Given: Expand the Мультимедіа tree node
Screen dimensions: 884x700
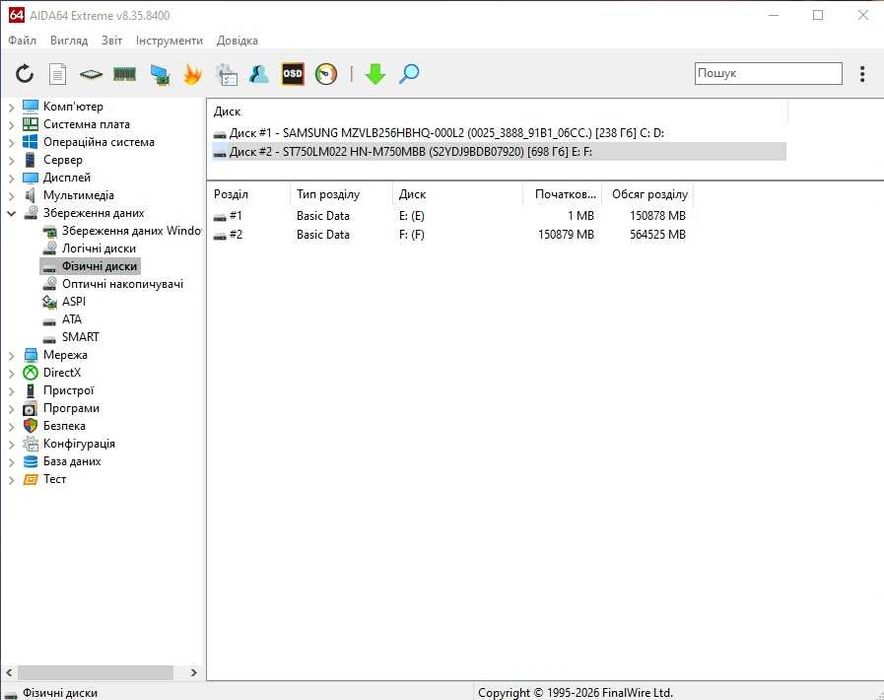Looking at the screenshot, I should click(x=11, y=196).
